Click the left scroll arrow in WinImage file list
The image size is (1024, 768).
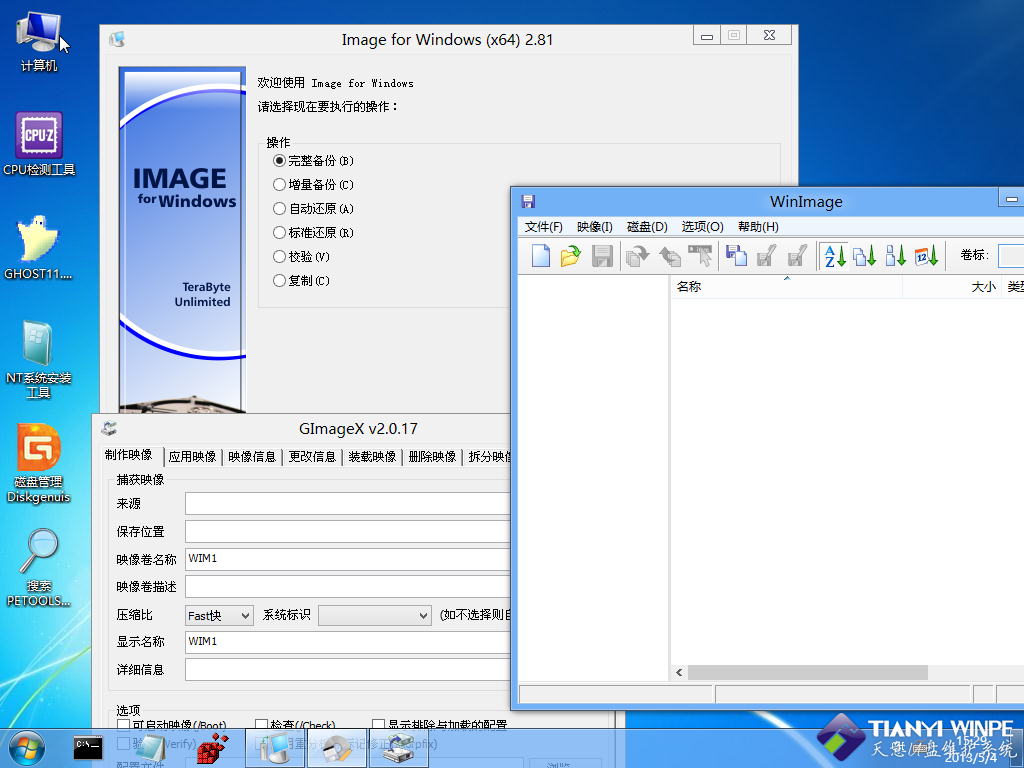point(679,673)
